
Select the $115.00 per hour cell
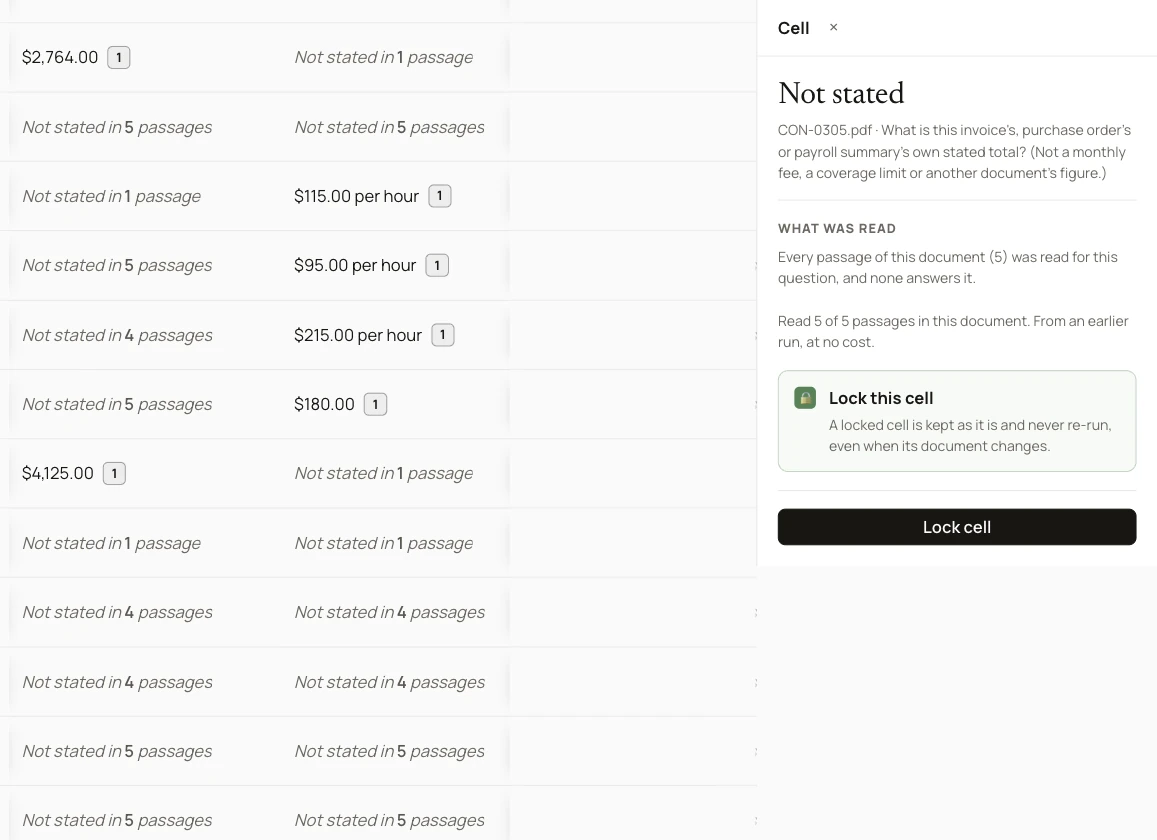395,196
